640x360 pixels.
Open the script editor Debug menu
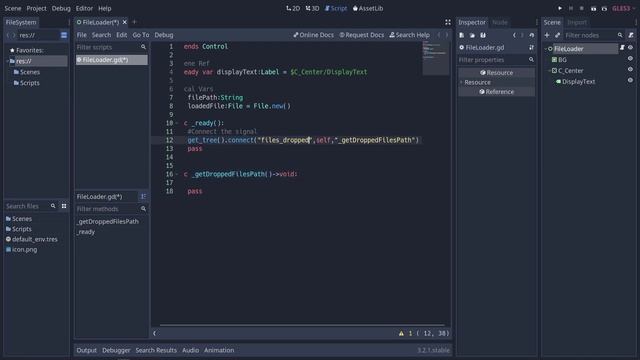pos(164,35)
